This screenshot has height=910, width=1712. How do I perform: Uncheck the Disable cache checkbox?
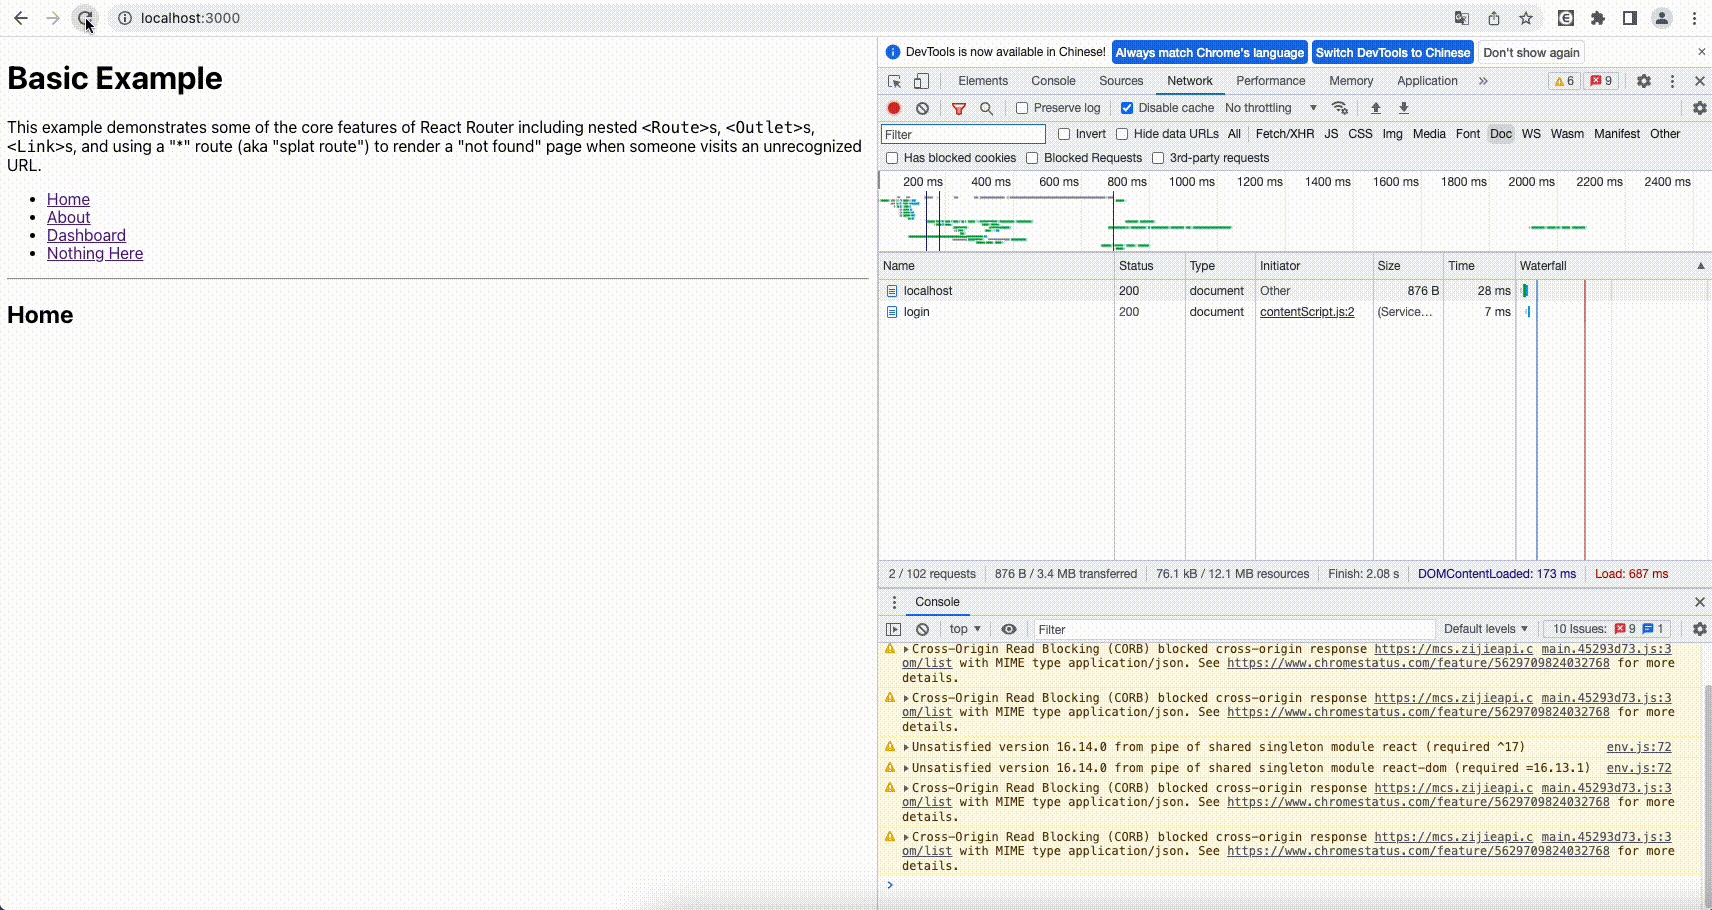(x=1127, y=108)
